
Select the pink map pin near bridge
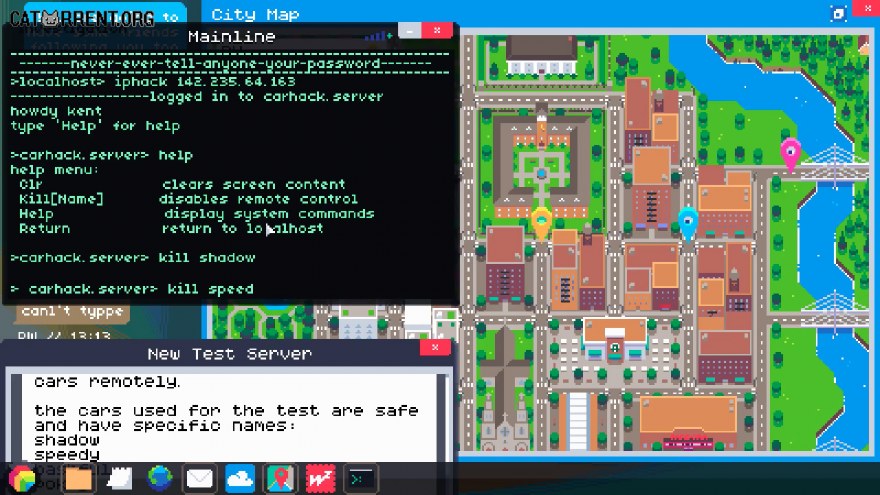click(790, 154)
